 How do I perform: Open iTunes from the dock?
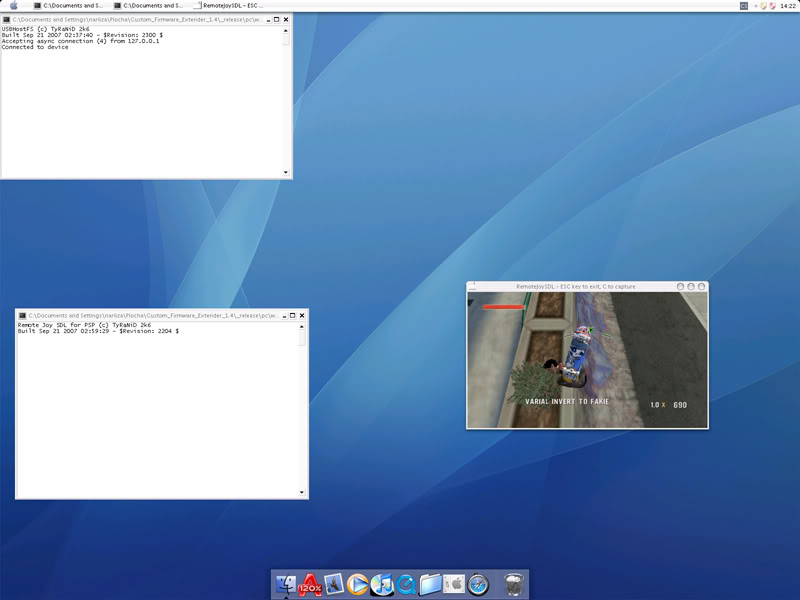click(382, 584)
